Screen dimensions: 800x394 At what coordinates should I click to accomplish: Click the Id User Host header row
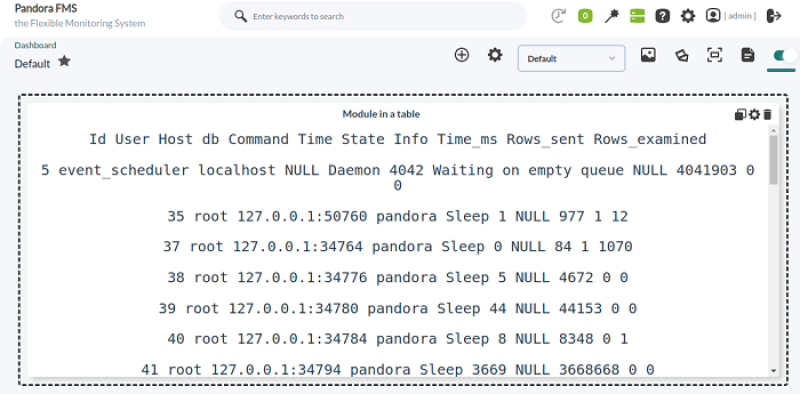(x=398, y=139)
